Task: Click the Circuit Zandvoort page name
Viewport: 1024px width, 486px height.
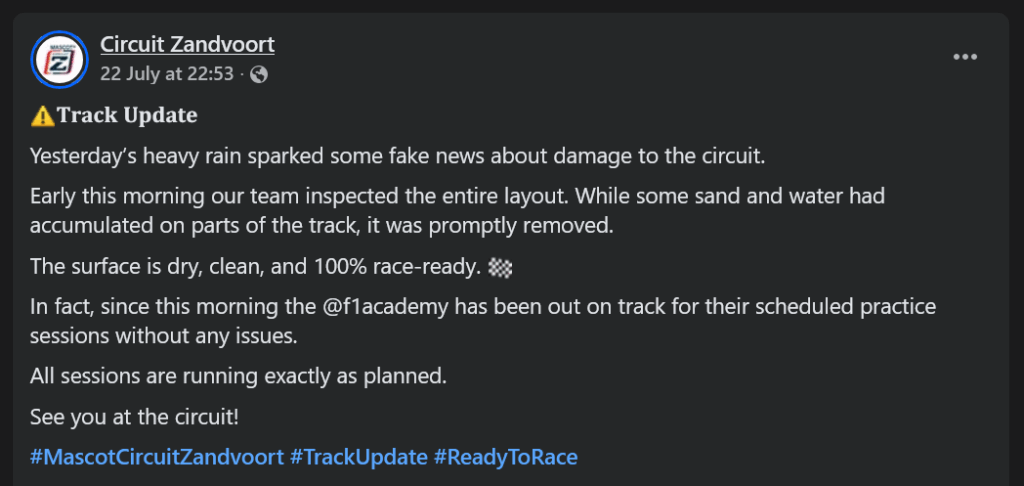Action: (x=187, y=44)
